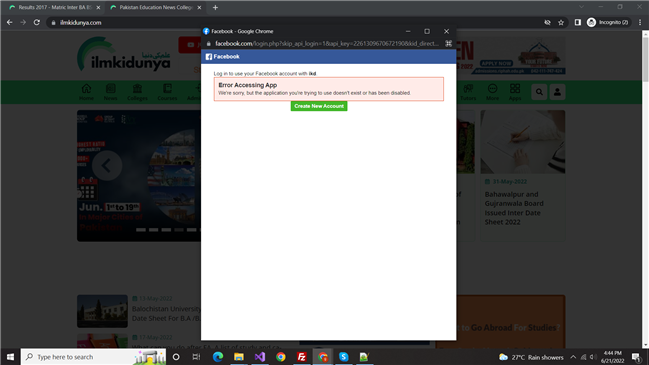Viewport: 649px width, 365px height.
Task: Open Tutors in site navigation
Action: click(x=468, y=92)
